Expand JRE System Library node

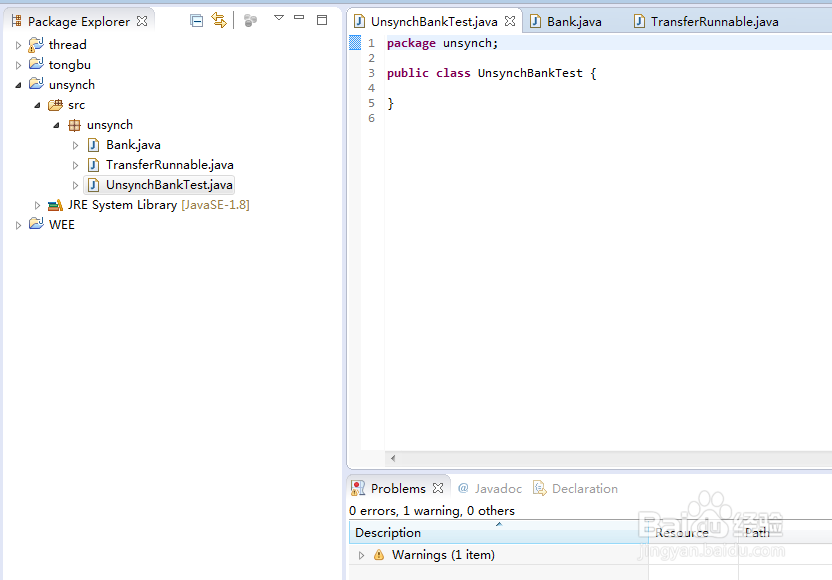[x=37, y=205]
